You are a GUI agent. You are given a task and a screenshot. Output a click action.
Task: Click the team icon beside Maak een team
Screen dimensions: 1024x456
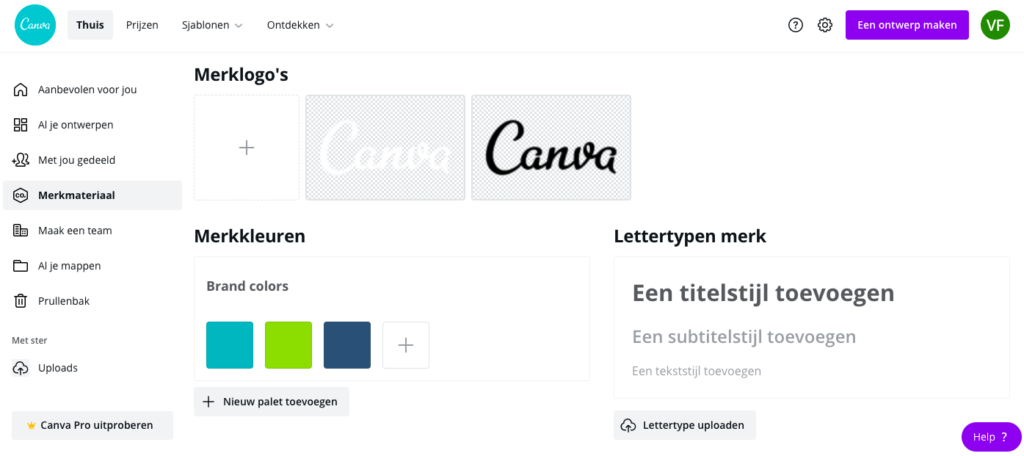[21, 231]
